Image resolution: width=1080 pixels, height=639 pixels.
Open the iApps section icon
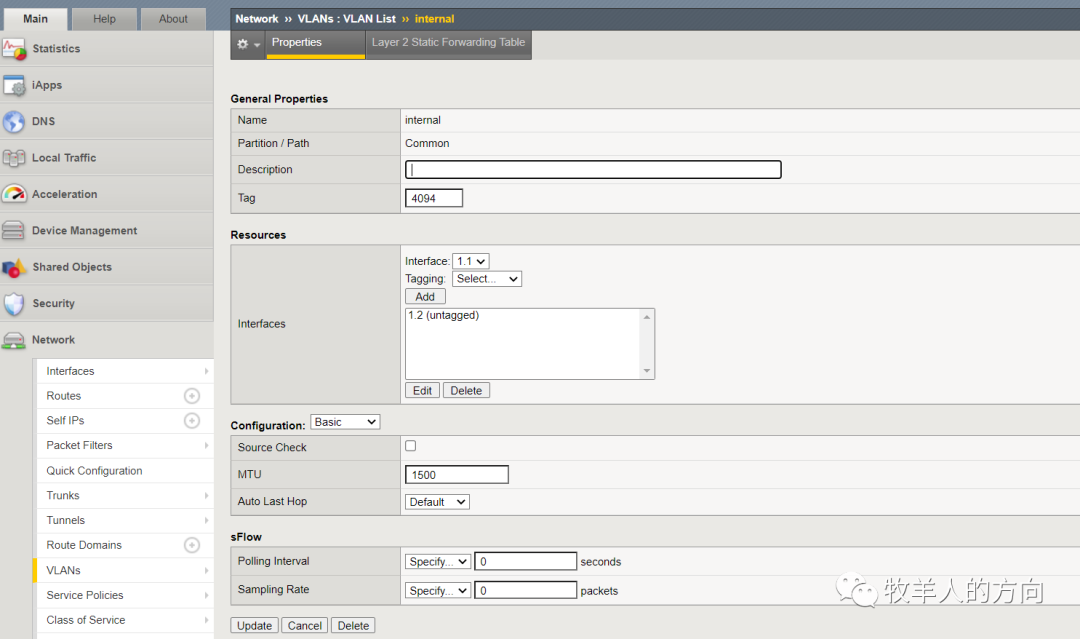tap(14, 86)
